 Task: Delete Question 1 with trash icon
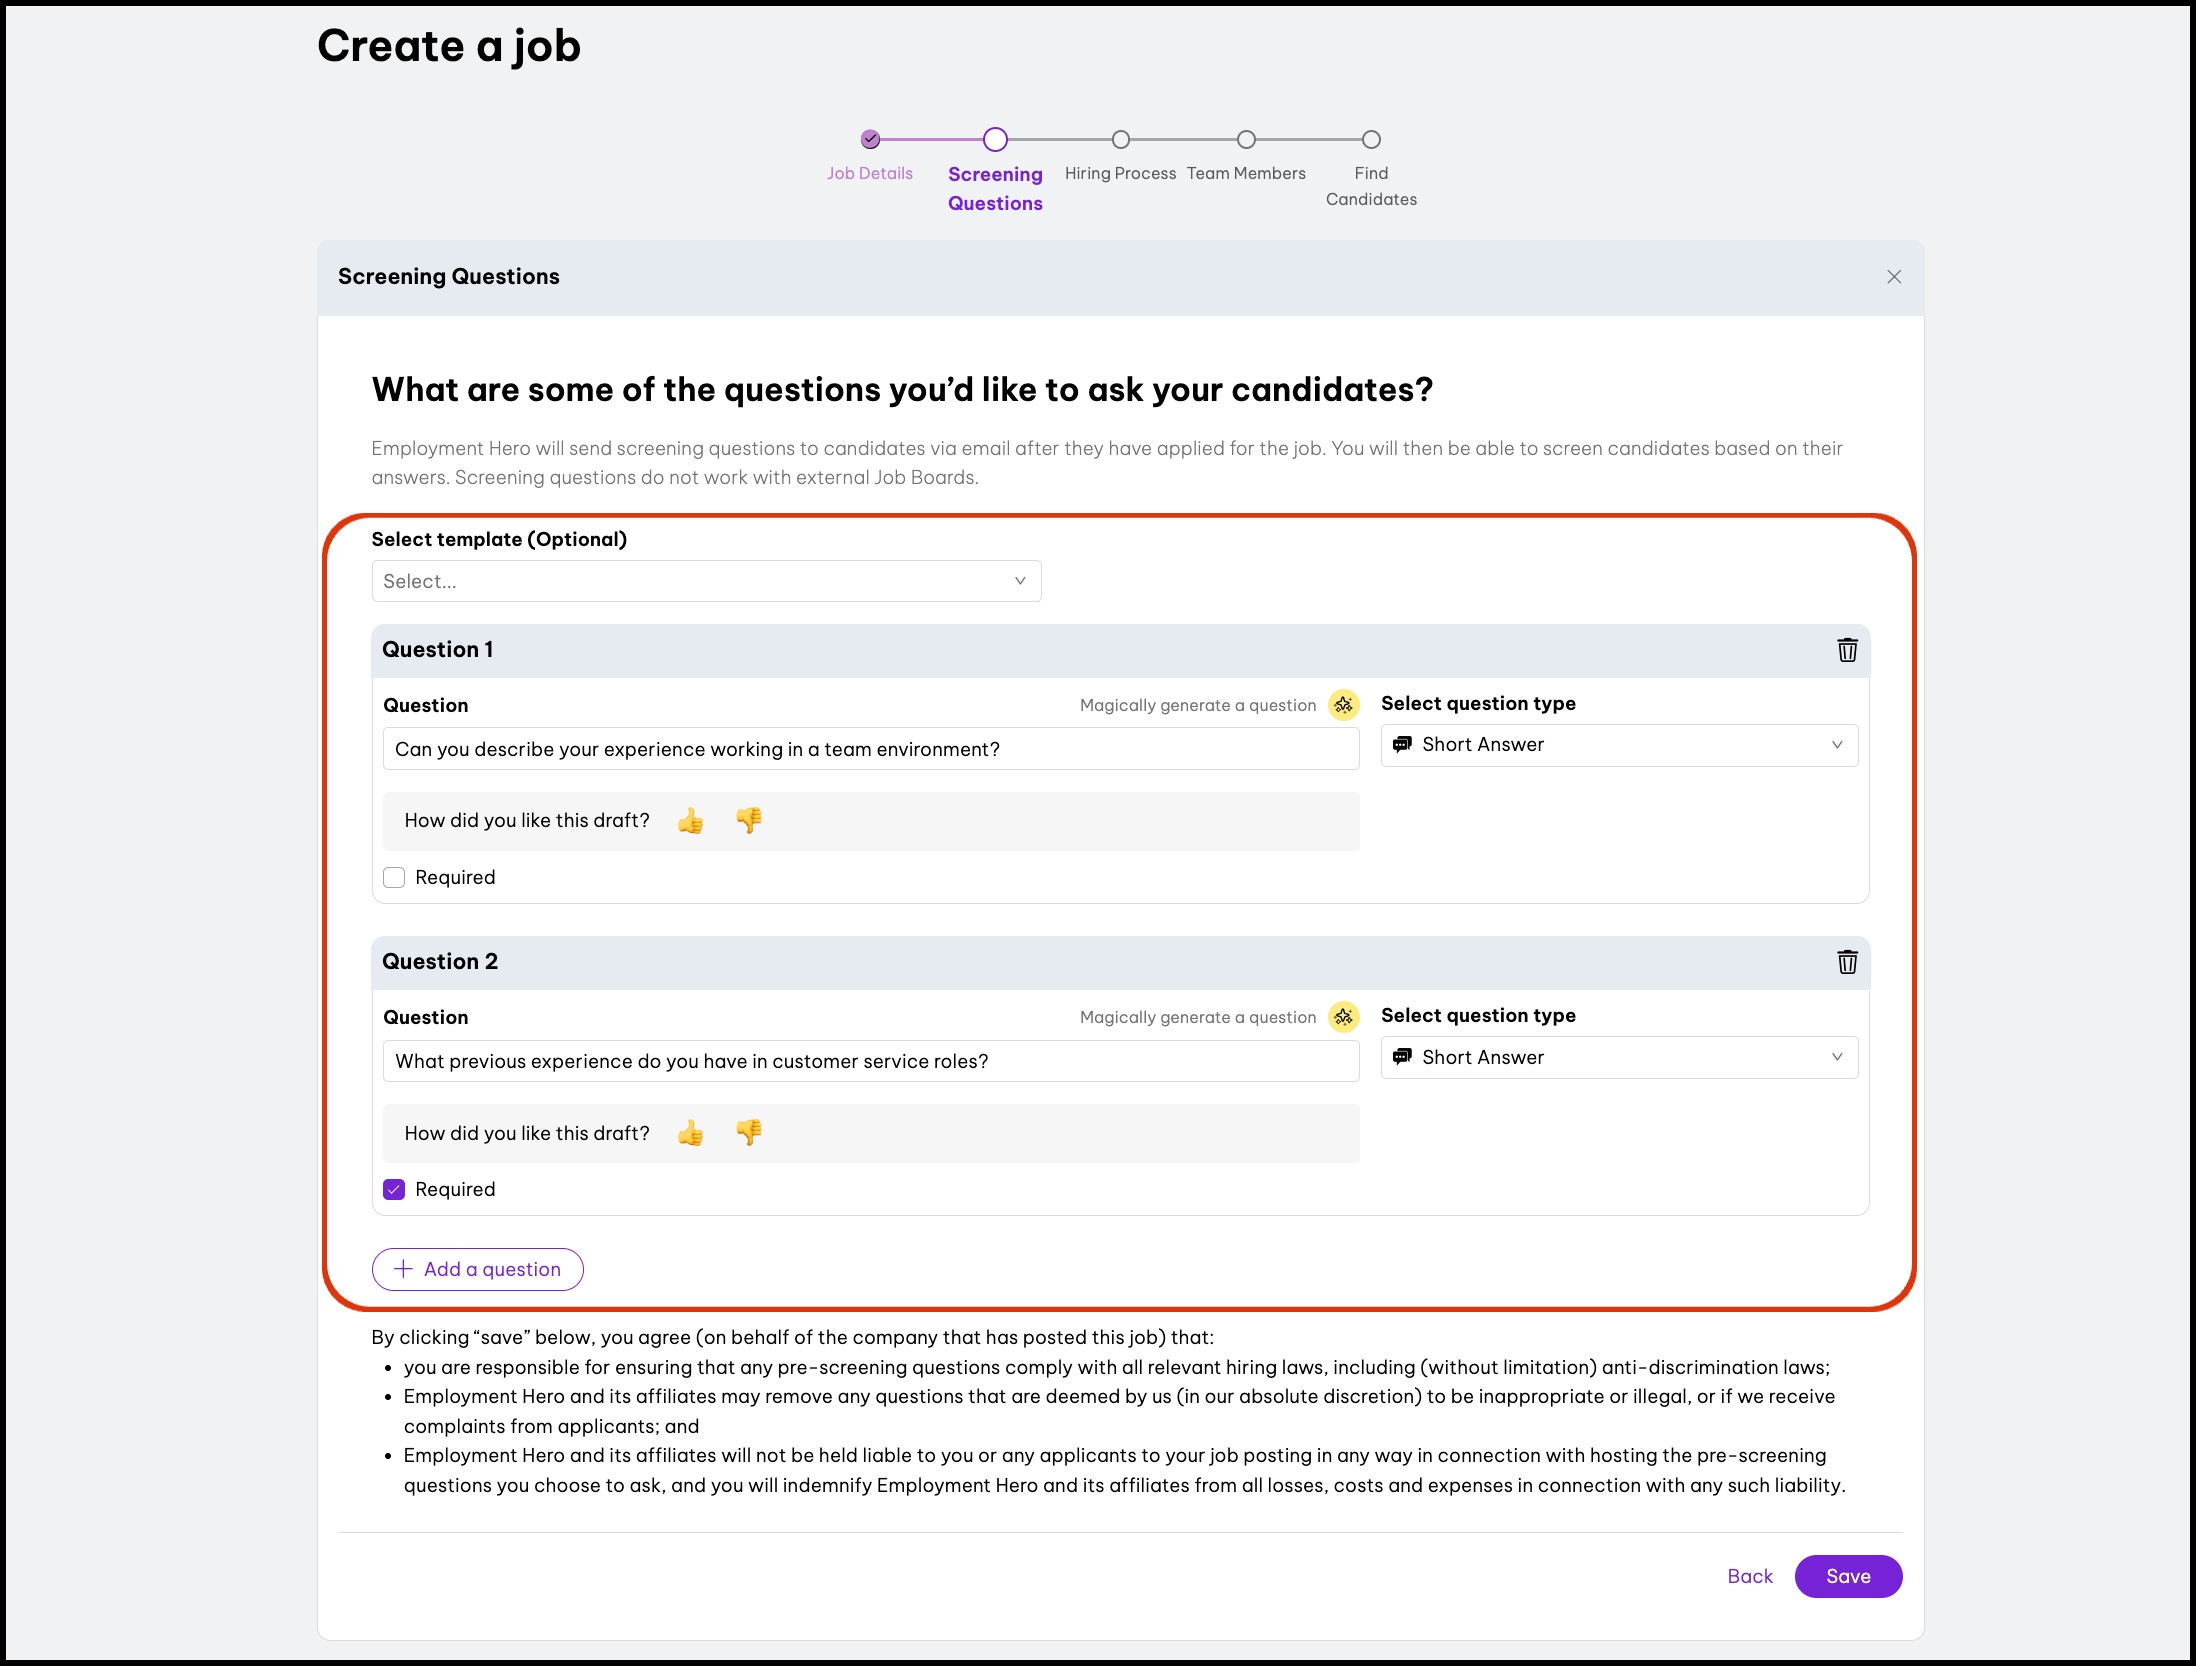[x=1847, y=650]
